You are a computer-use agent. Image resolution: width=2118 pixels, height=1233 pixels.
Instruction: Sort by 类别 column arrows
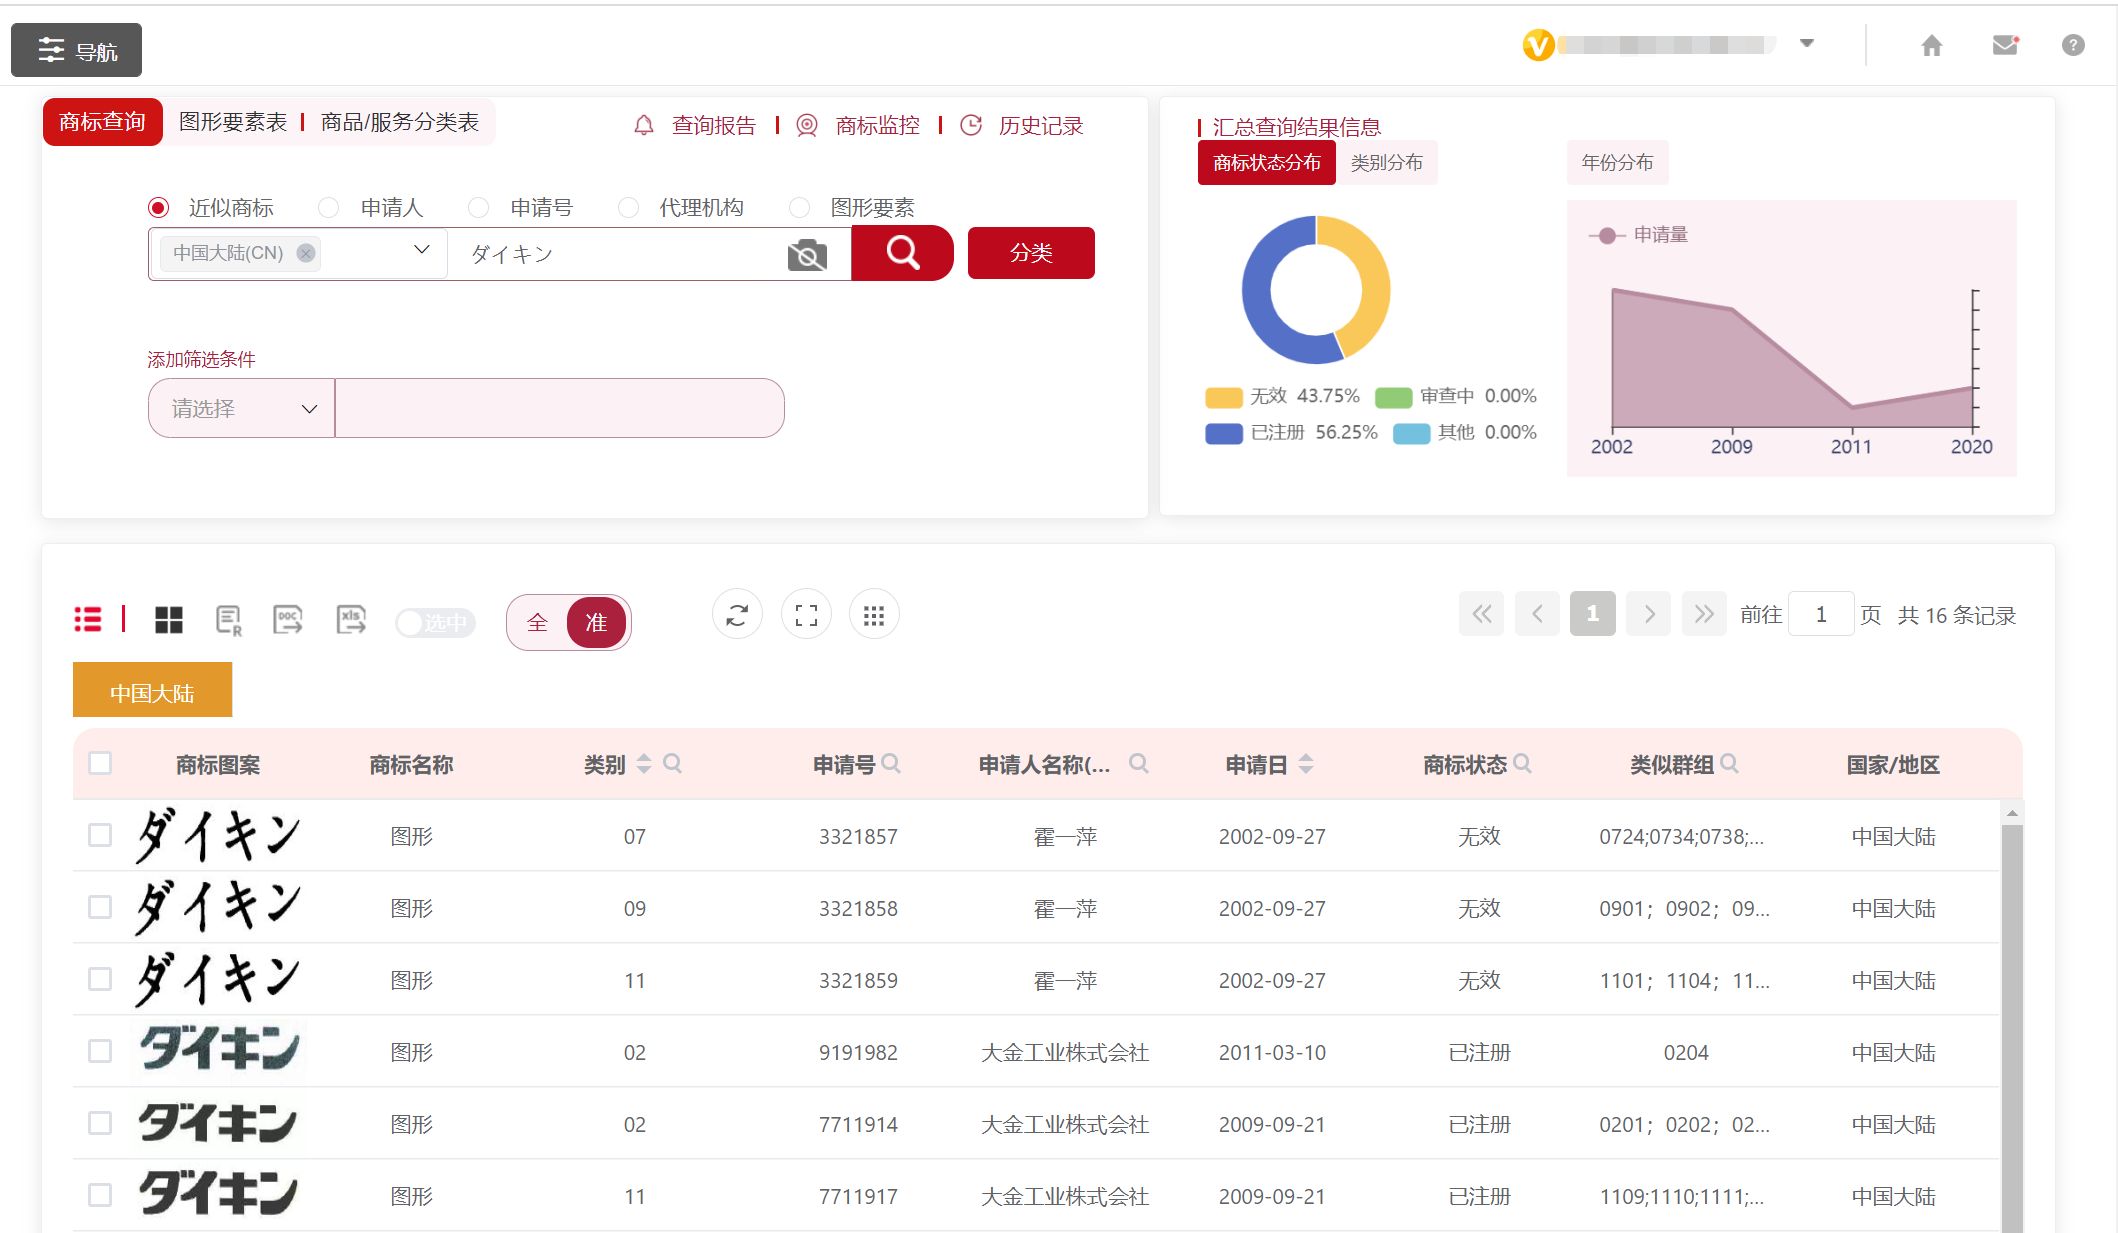[x=644, y=764]
